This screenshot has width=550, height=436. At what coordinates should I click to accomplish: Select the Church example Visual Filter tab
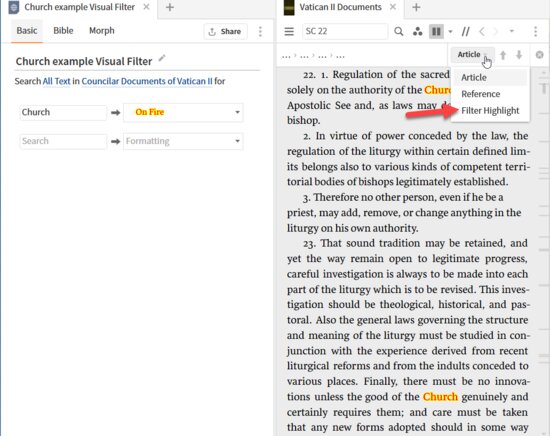(80, 7)
